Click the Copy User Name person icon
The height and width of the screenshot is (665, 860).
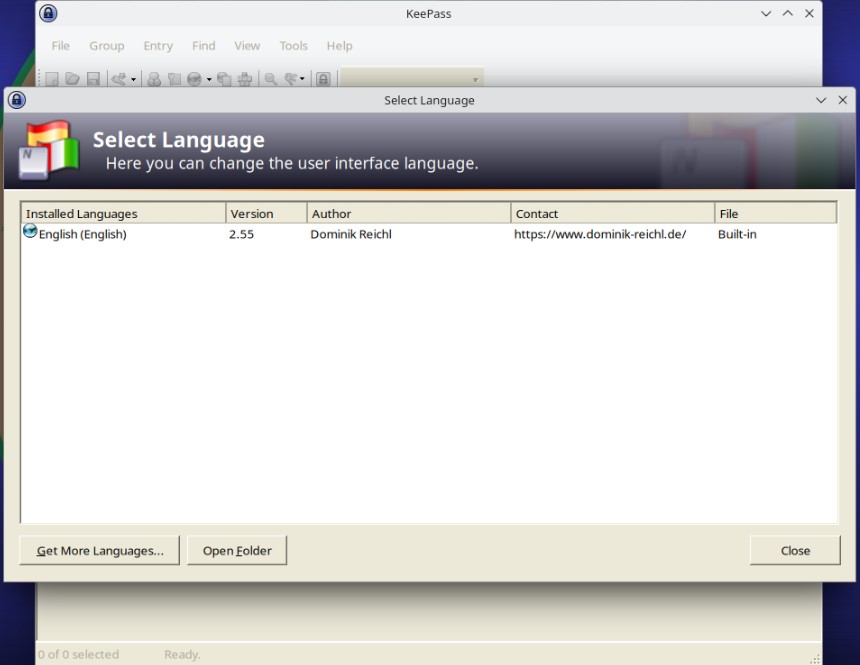coord(154,80)
